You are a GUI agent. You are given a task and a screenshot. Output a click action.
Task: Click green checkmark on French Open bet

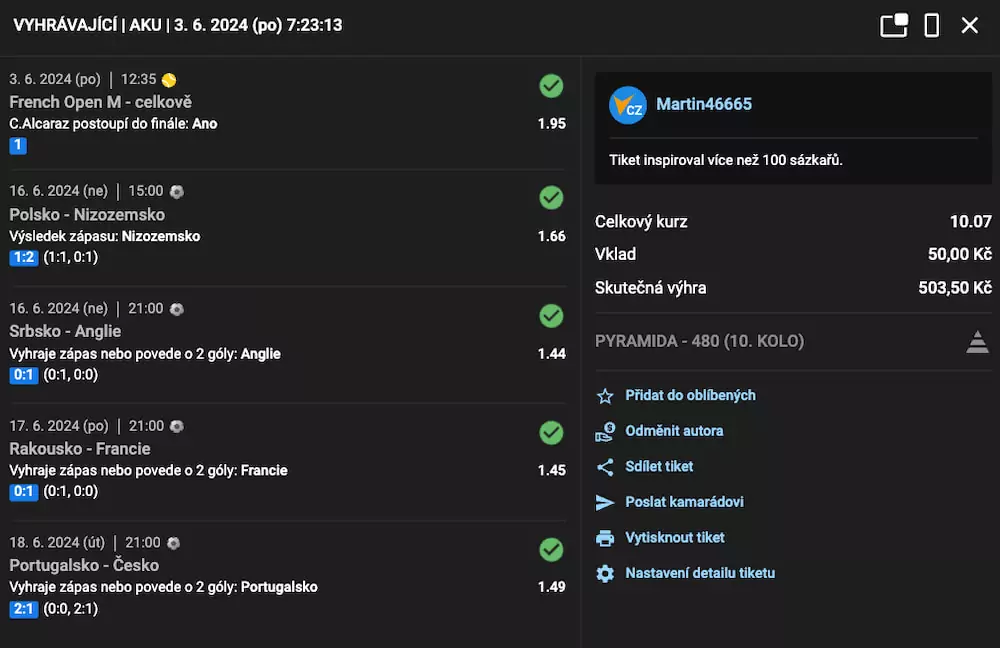[x=551, y=86]
